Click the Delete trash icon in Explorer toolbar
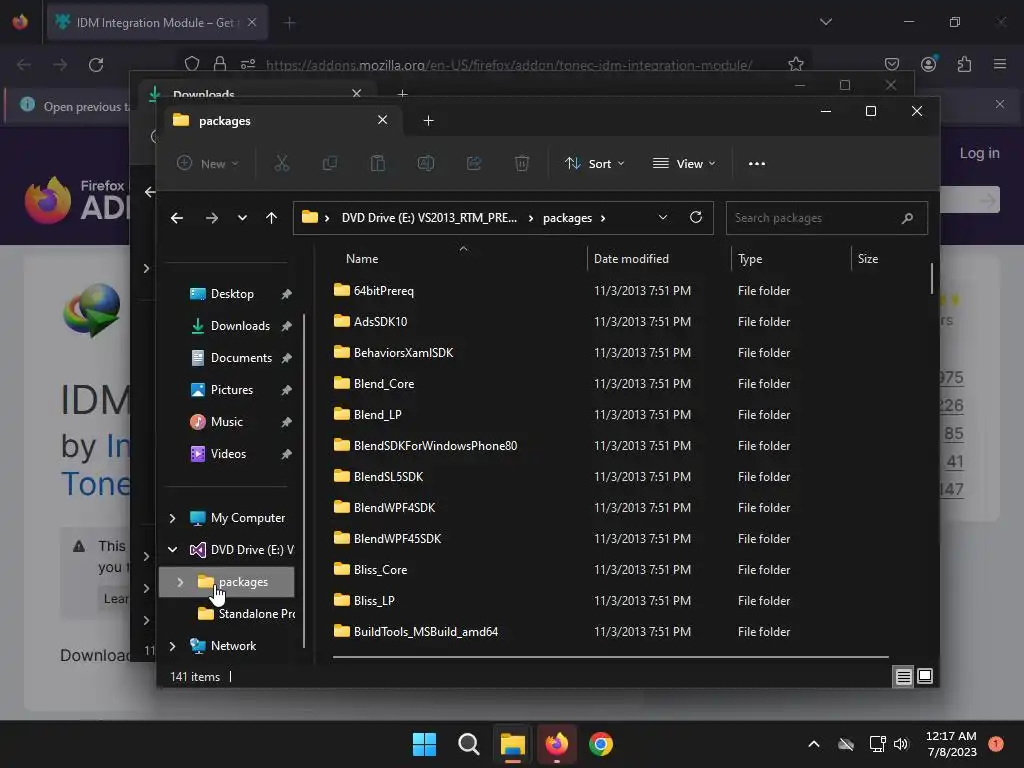This screenshot has height=768, width=1024. [x=521, y=163]
